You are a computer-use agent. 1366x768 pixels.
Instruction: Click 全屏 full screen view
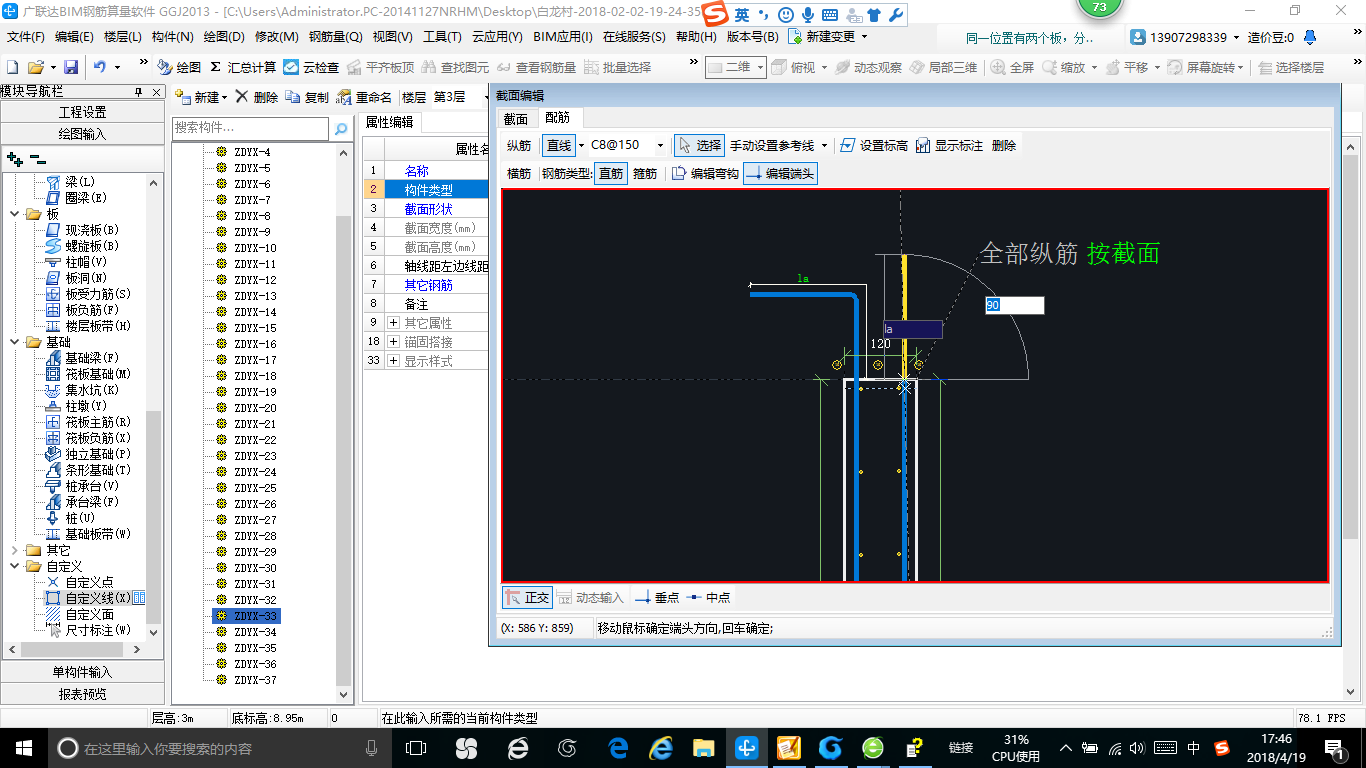pyautogui.click(x=1012, y=67)
